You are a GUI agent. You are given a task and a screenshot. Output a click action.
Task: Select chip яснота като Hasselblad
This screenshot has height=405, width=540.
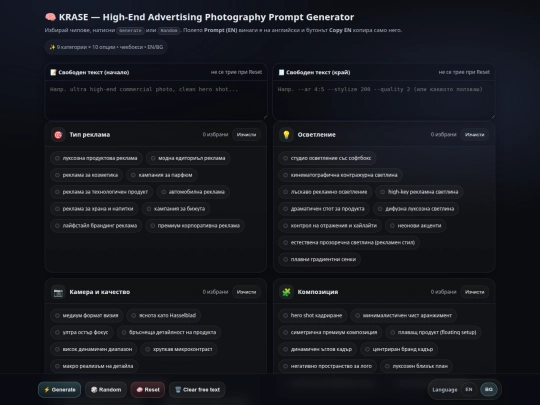164,315
